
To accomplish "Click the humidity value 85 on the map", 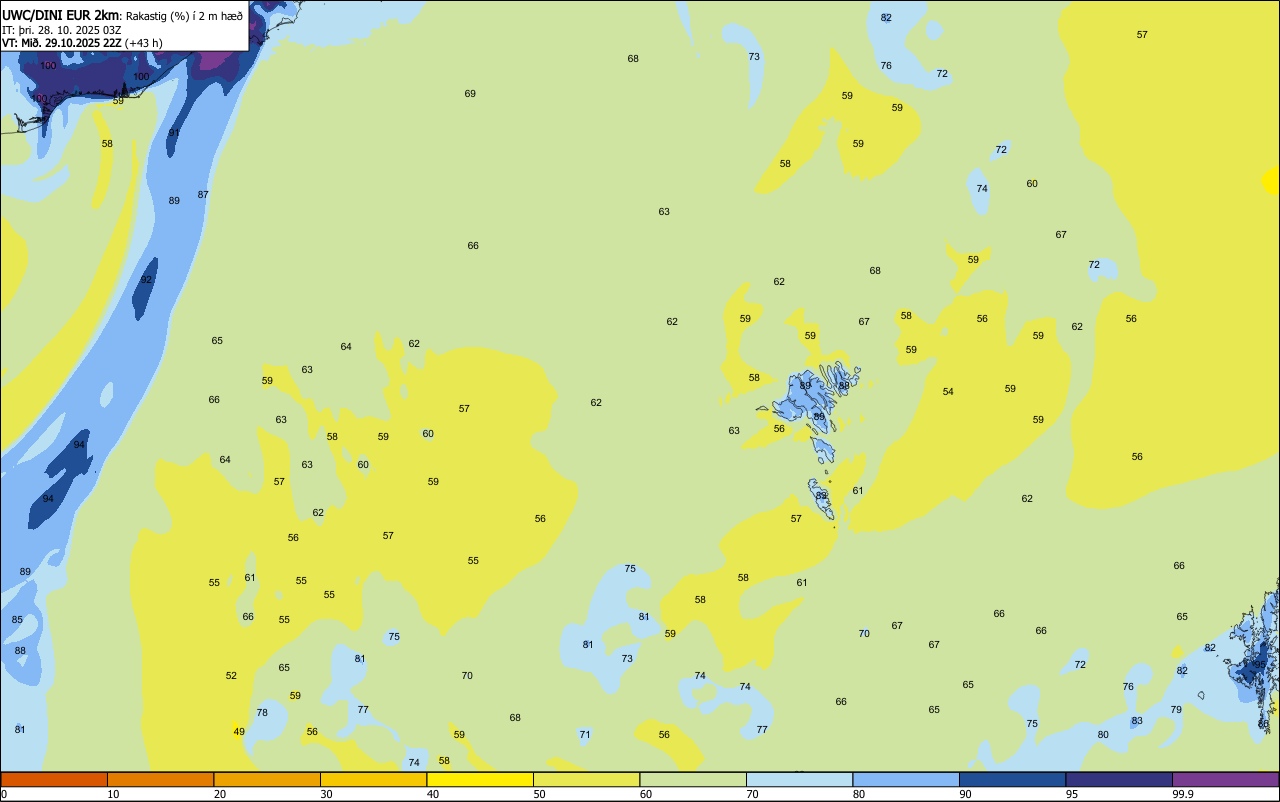I will [17, 620].
